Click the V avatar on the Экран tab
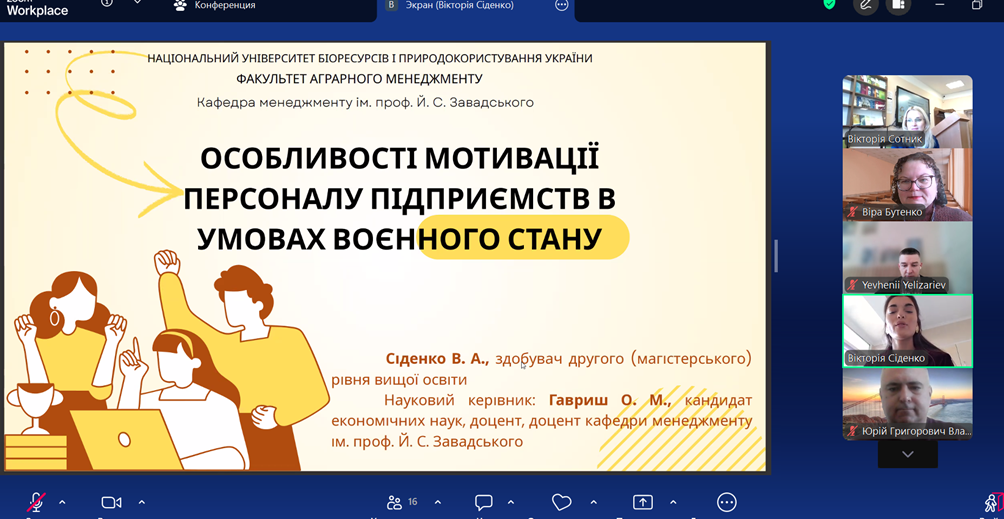Image resolution: width=1004 pixels, height=519 pixels. coord(391,4)
